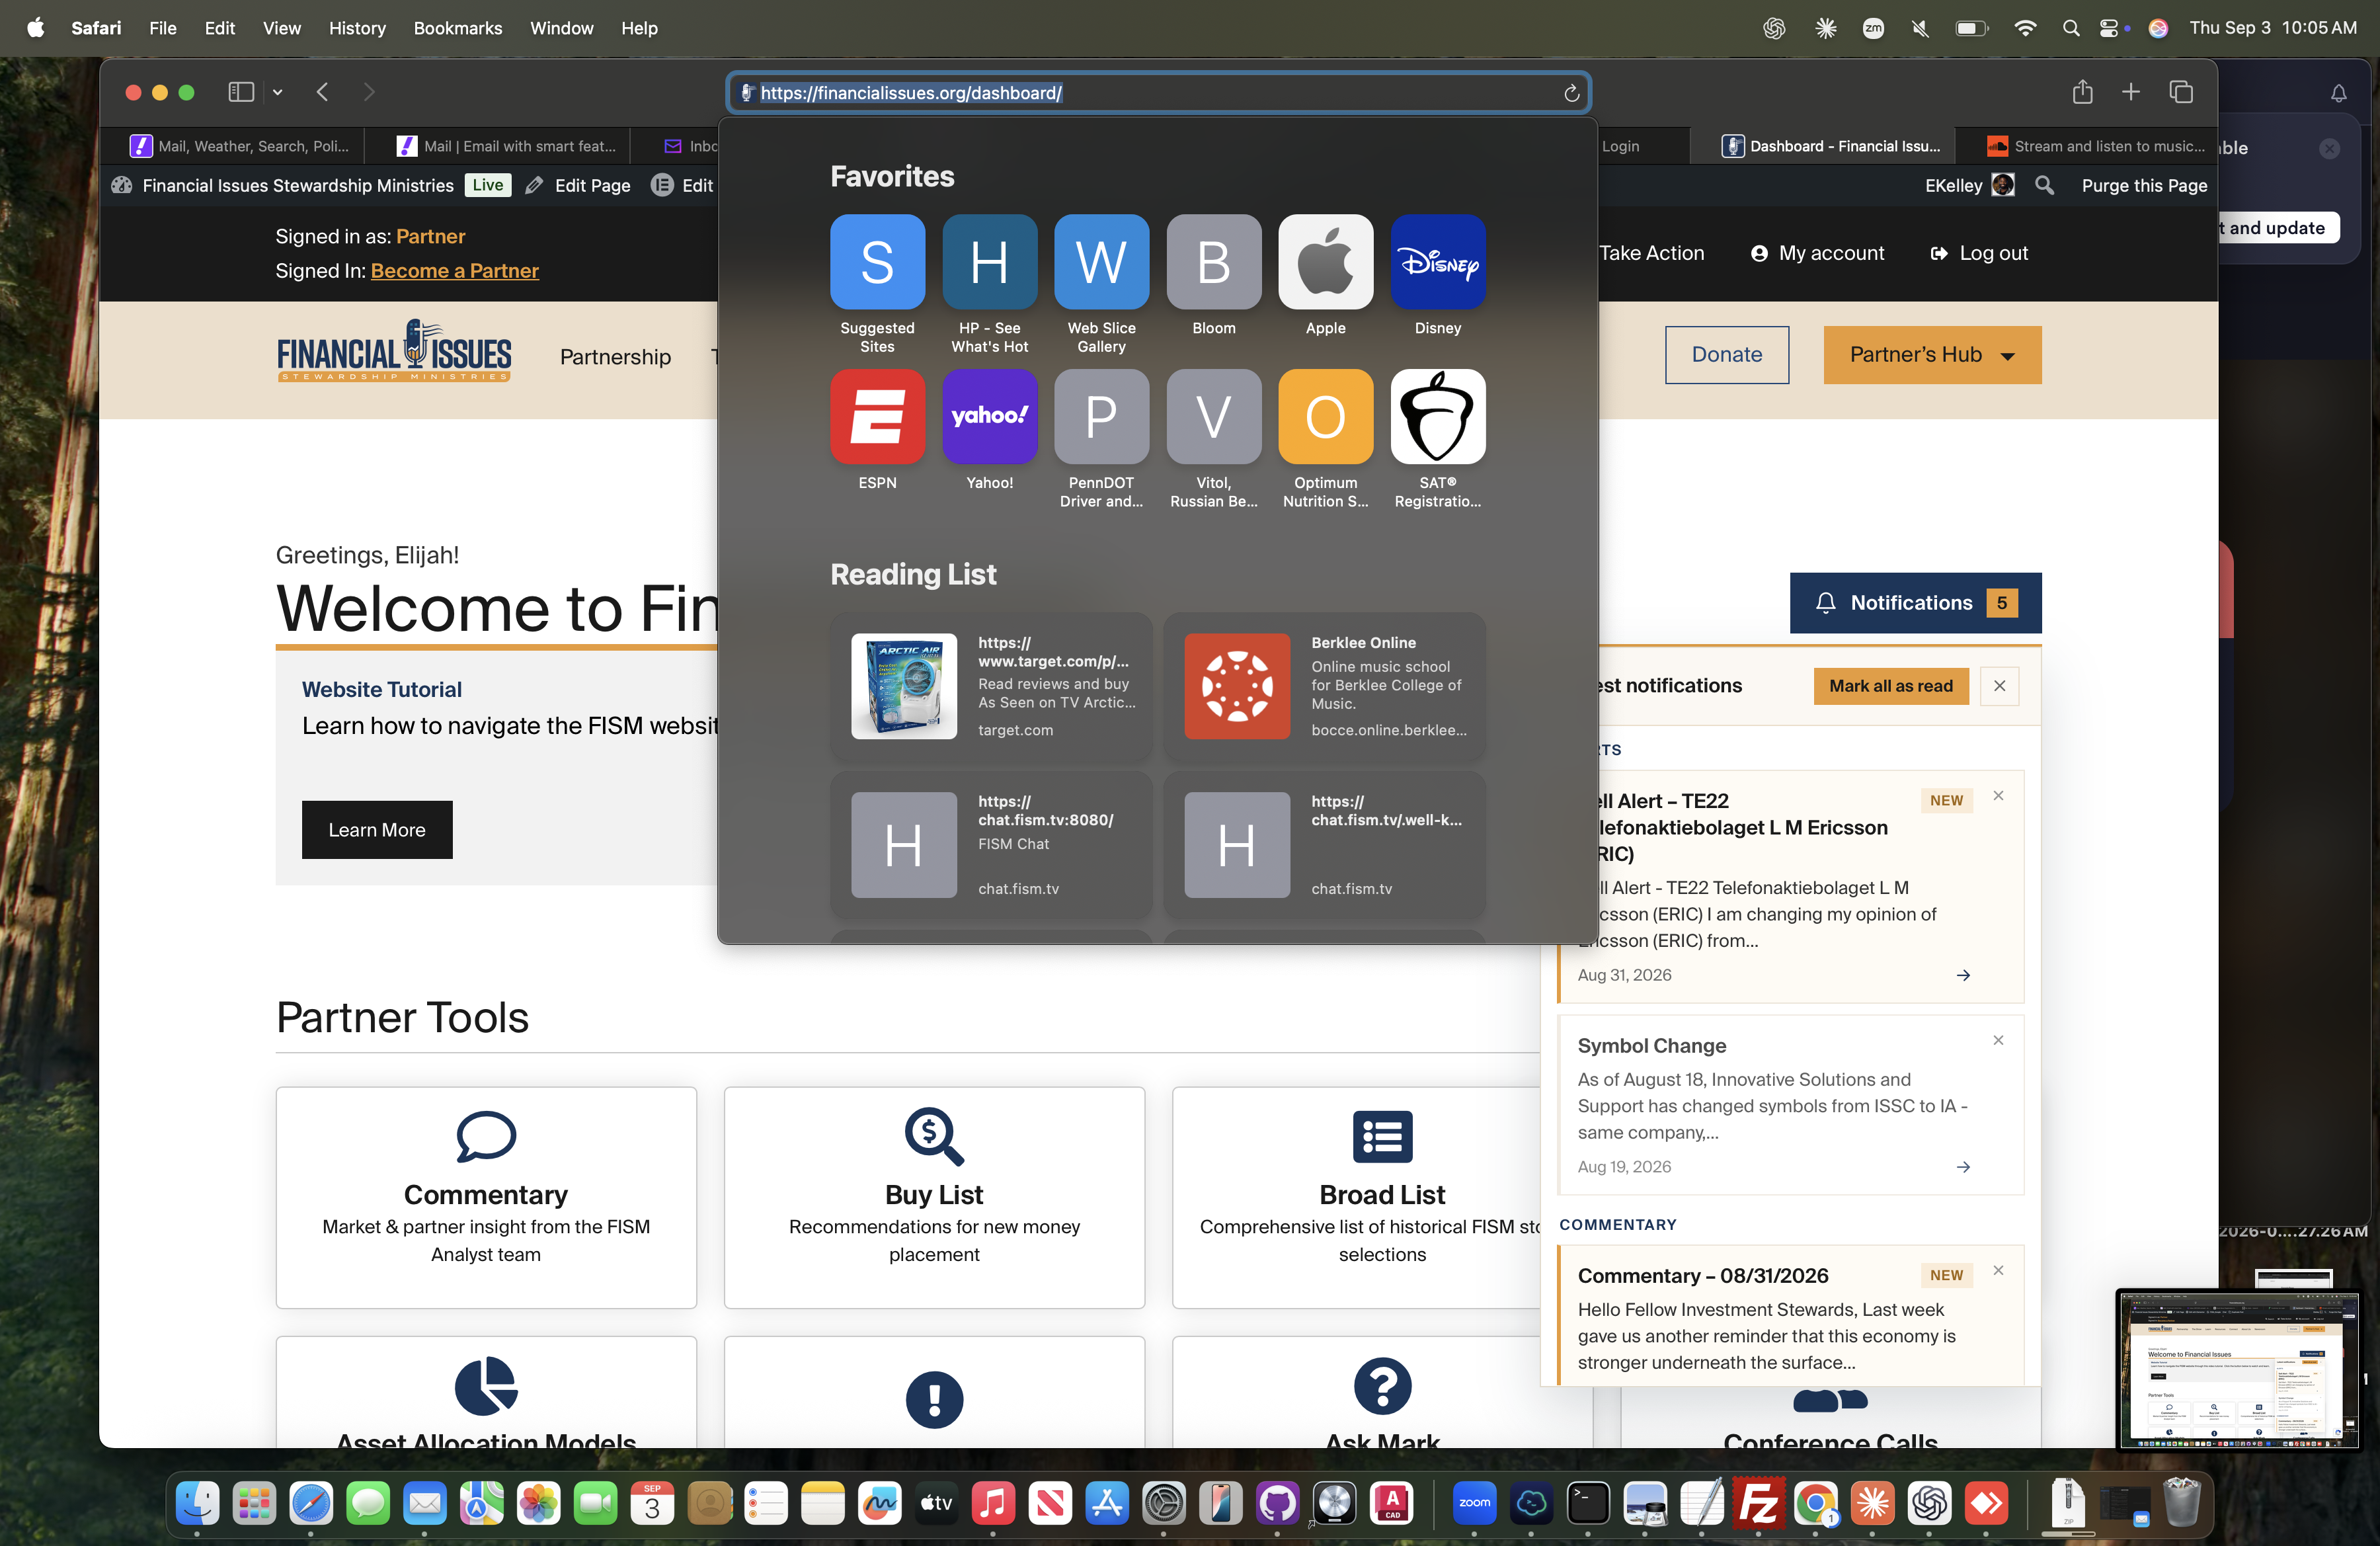Screen dimensions: 2380x1546
Task: Click the Donate button
Action: point(1726,355)
